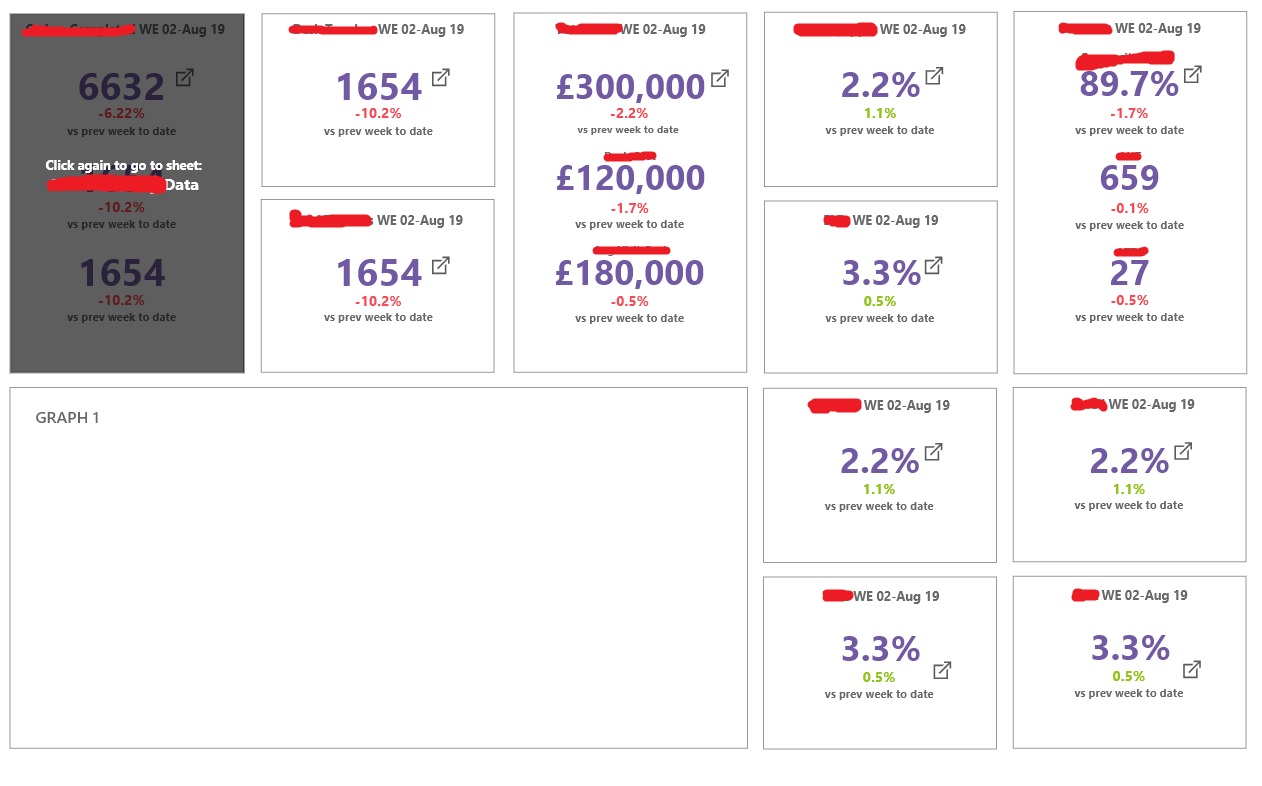Click the external link icon next to £300,000

[719, 77]
